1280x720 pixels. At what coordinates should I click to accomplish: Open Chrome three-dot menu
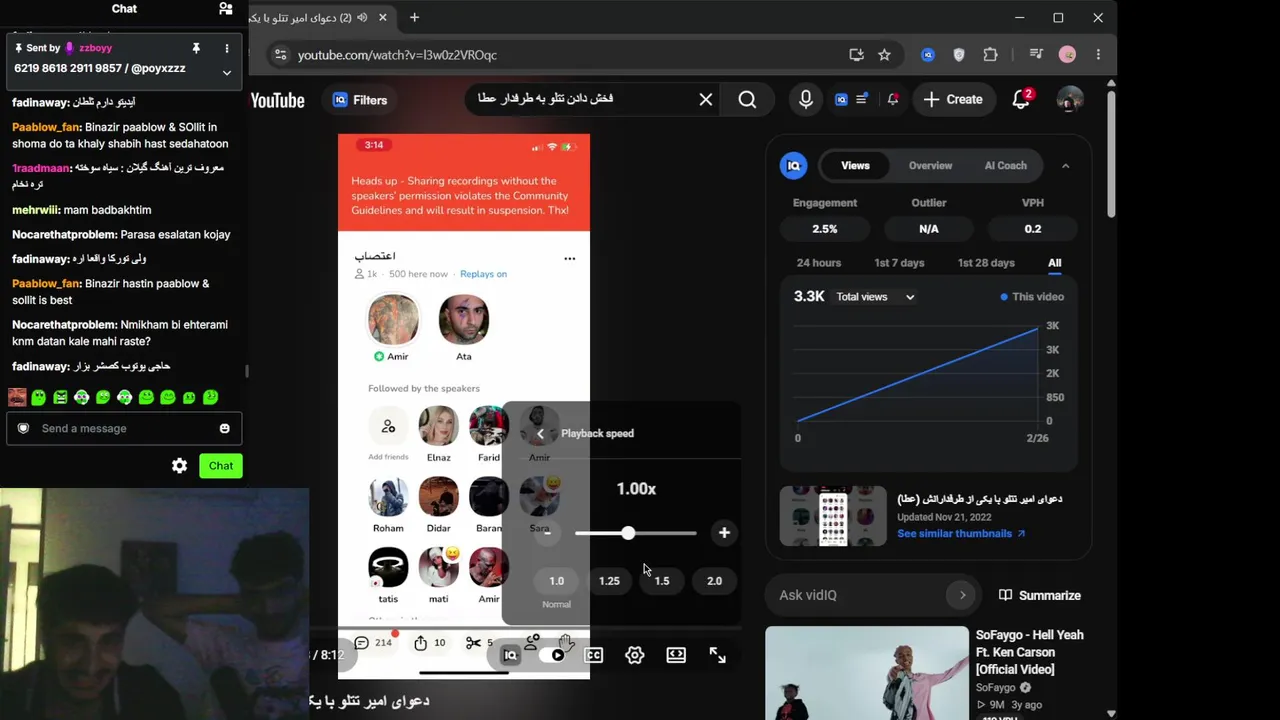click(1098, 55)
